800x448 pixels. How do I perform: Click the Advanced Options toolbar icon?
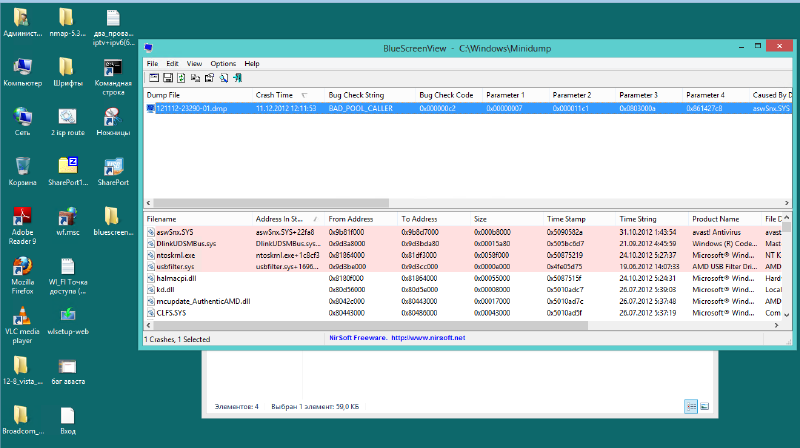pyautogui.click(x=154, y=78)
